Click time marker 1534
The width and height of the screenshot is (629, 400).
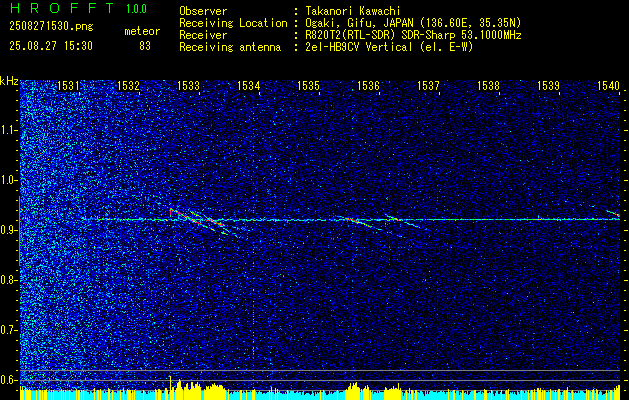[x=248, y=86]
